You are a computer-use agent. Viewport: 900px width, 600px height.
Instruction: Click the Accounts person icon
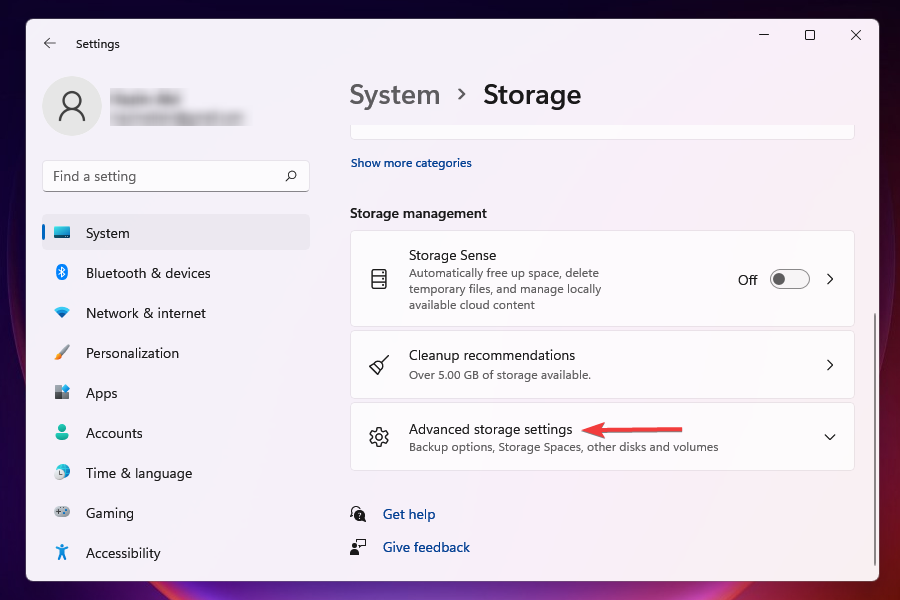pos(62,432)
